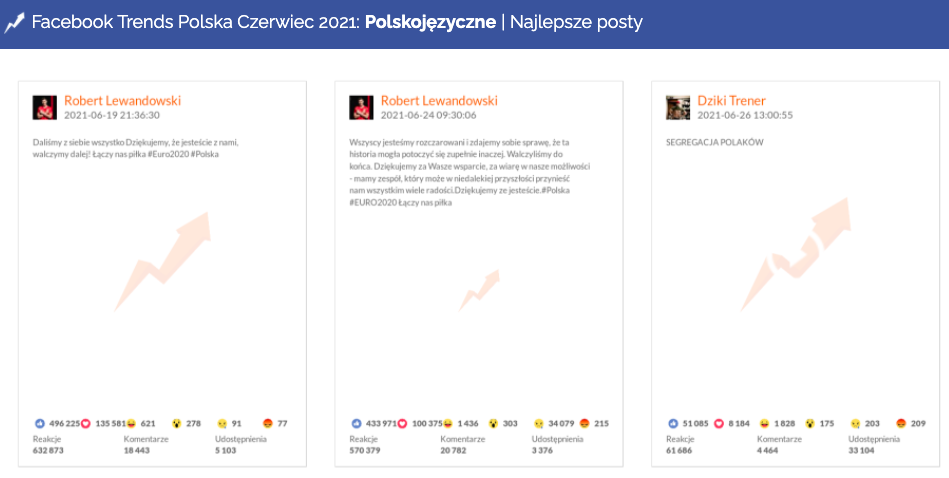949x478 pixels.
Task: Click the 2021-06-19 21:36:30 post timestamp
Action: 112,115
